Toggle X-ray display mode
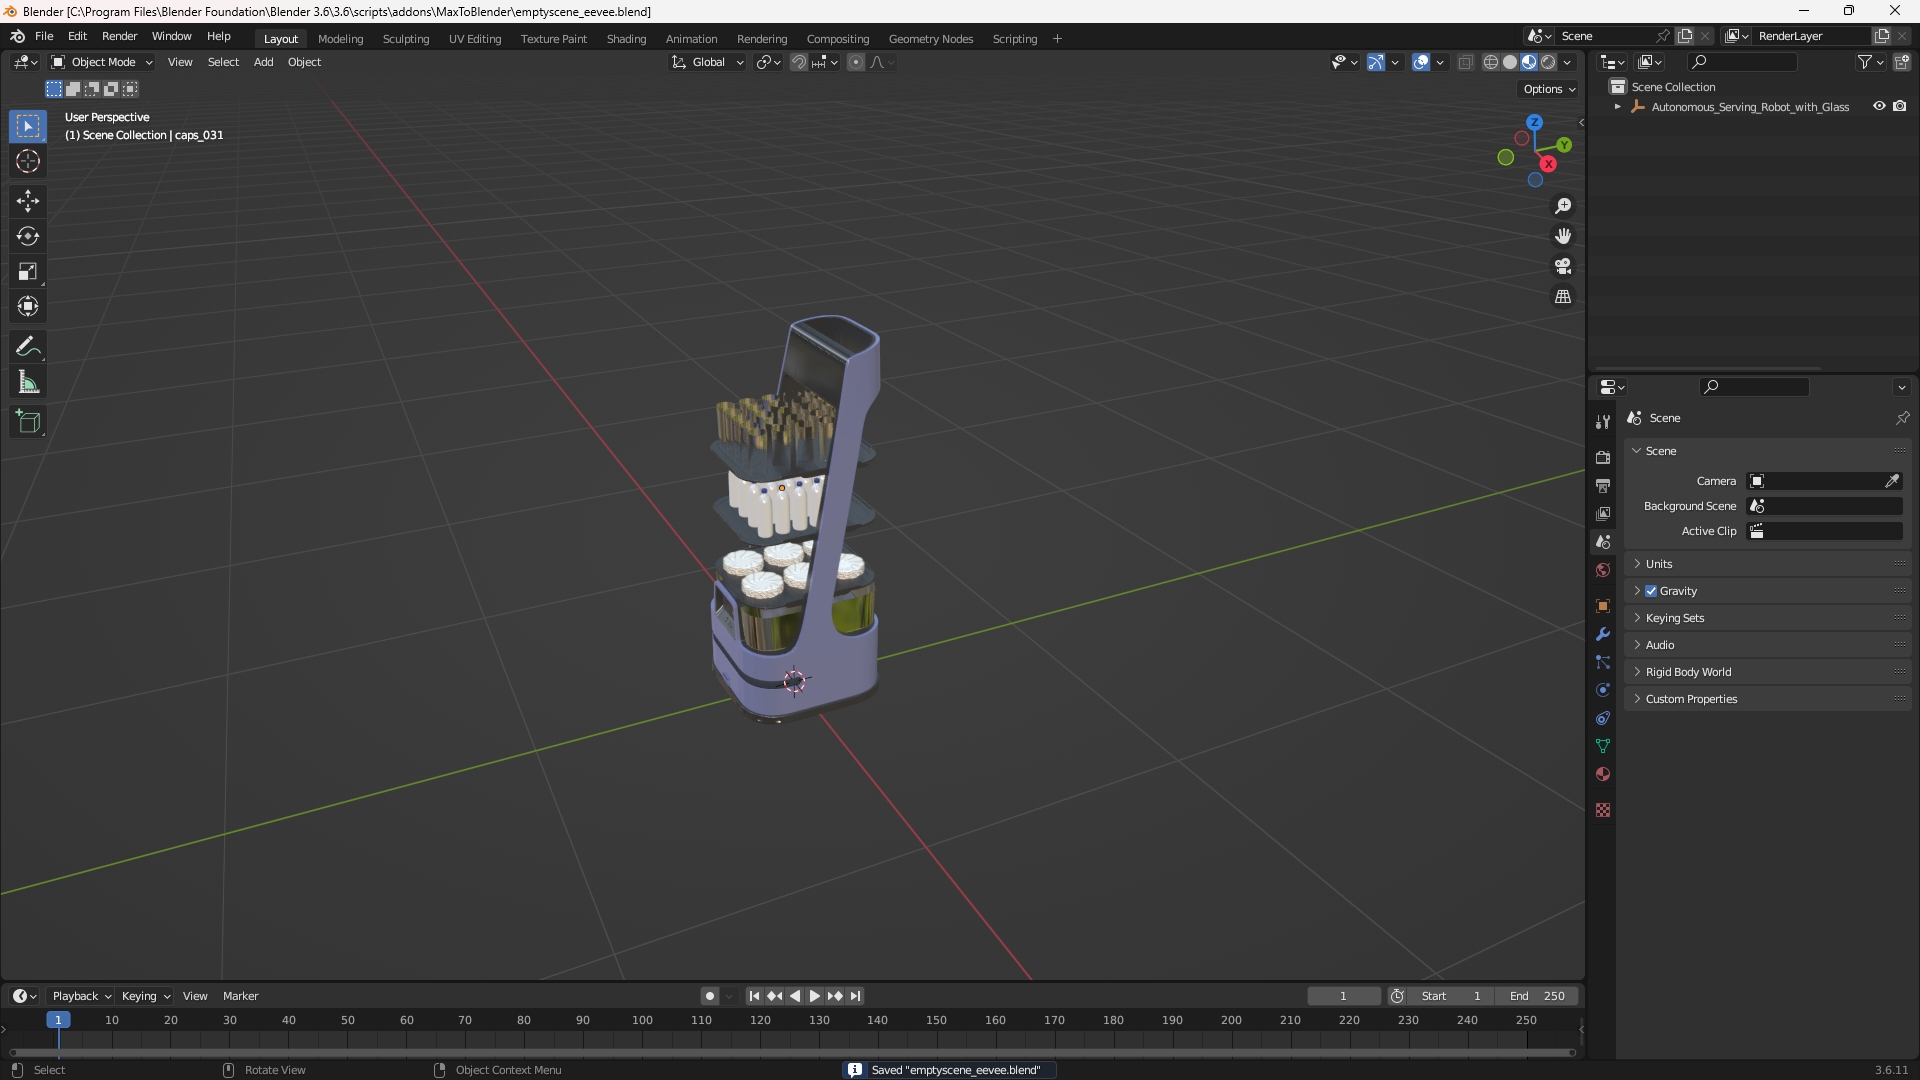The width and height of the screenshot is (1920, 1080). [x=1465, y=62]
